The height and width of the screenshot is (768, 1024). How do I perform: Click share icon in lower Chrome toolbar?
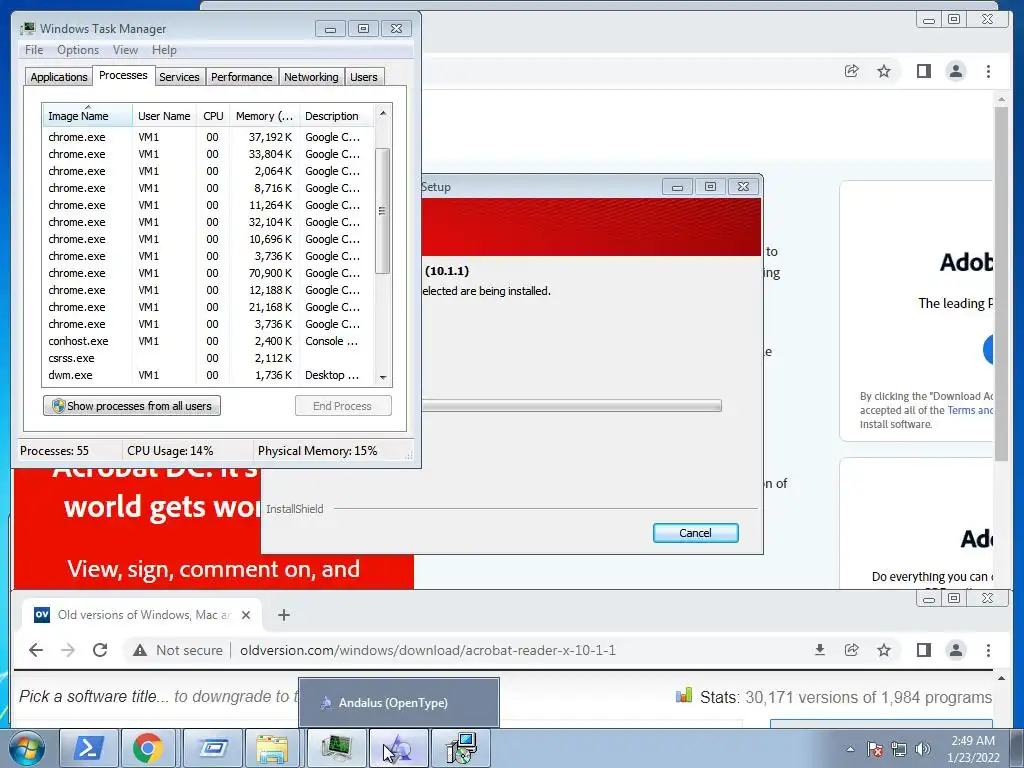click(852, 650)
